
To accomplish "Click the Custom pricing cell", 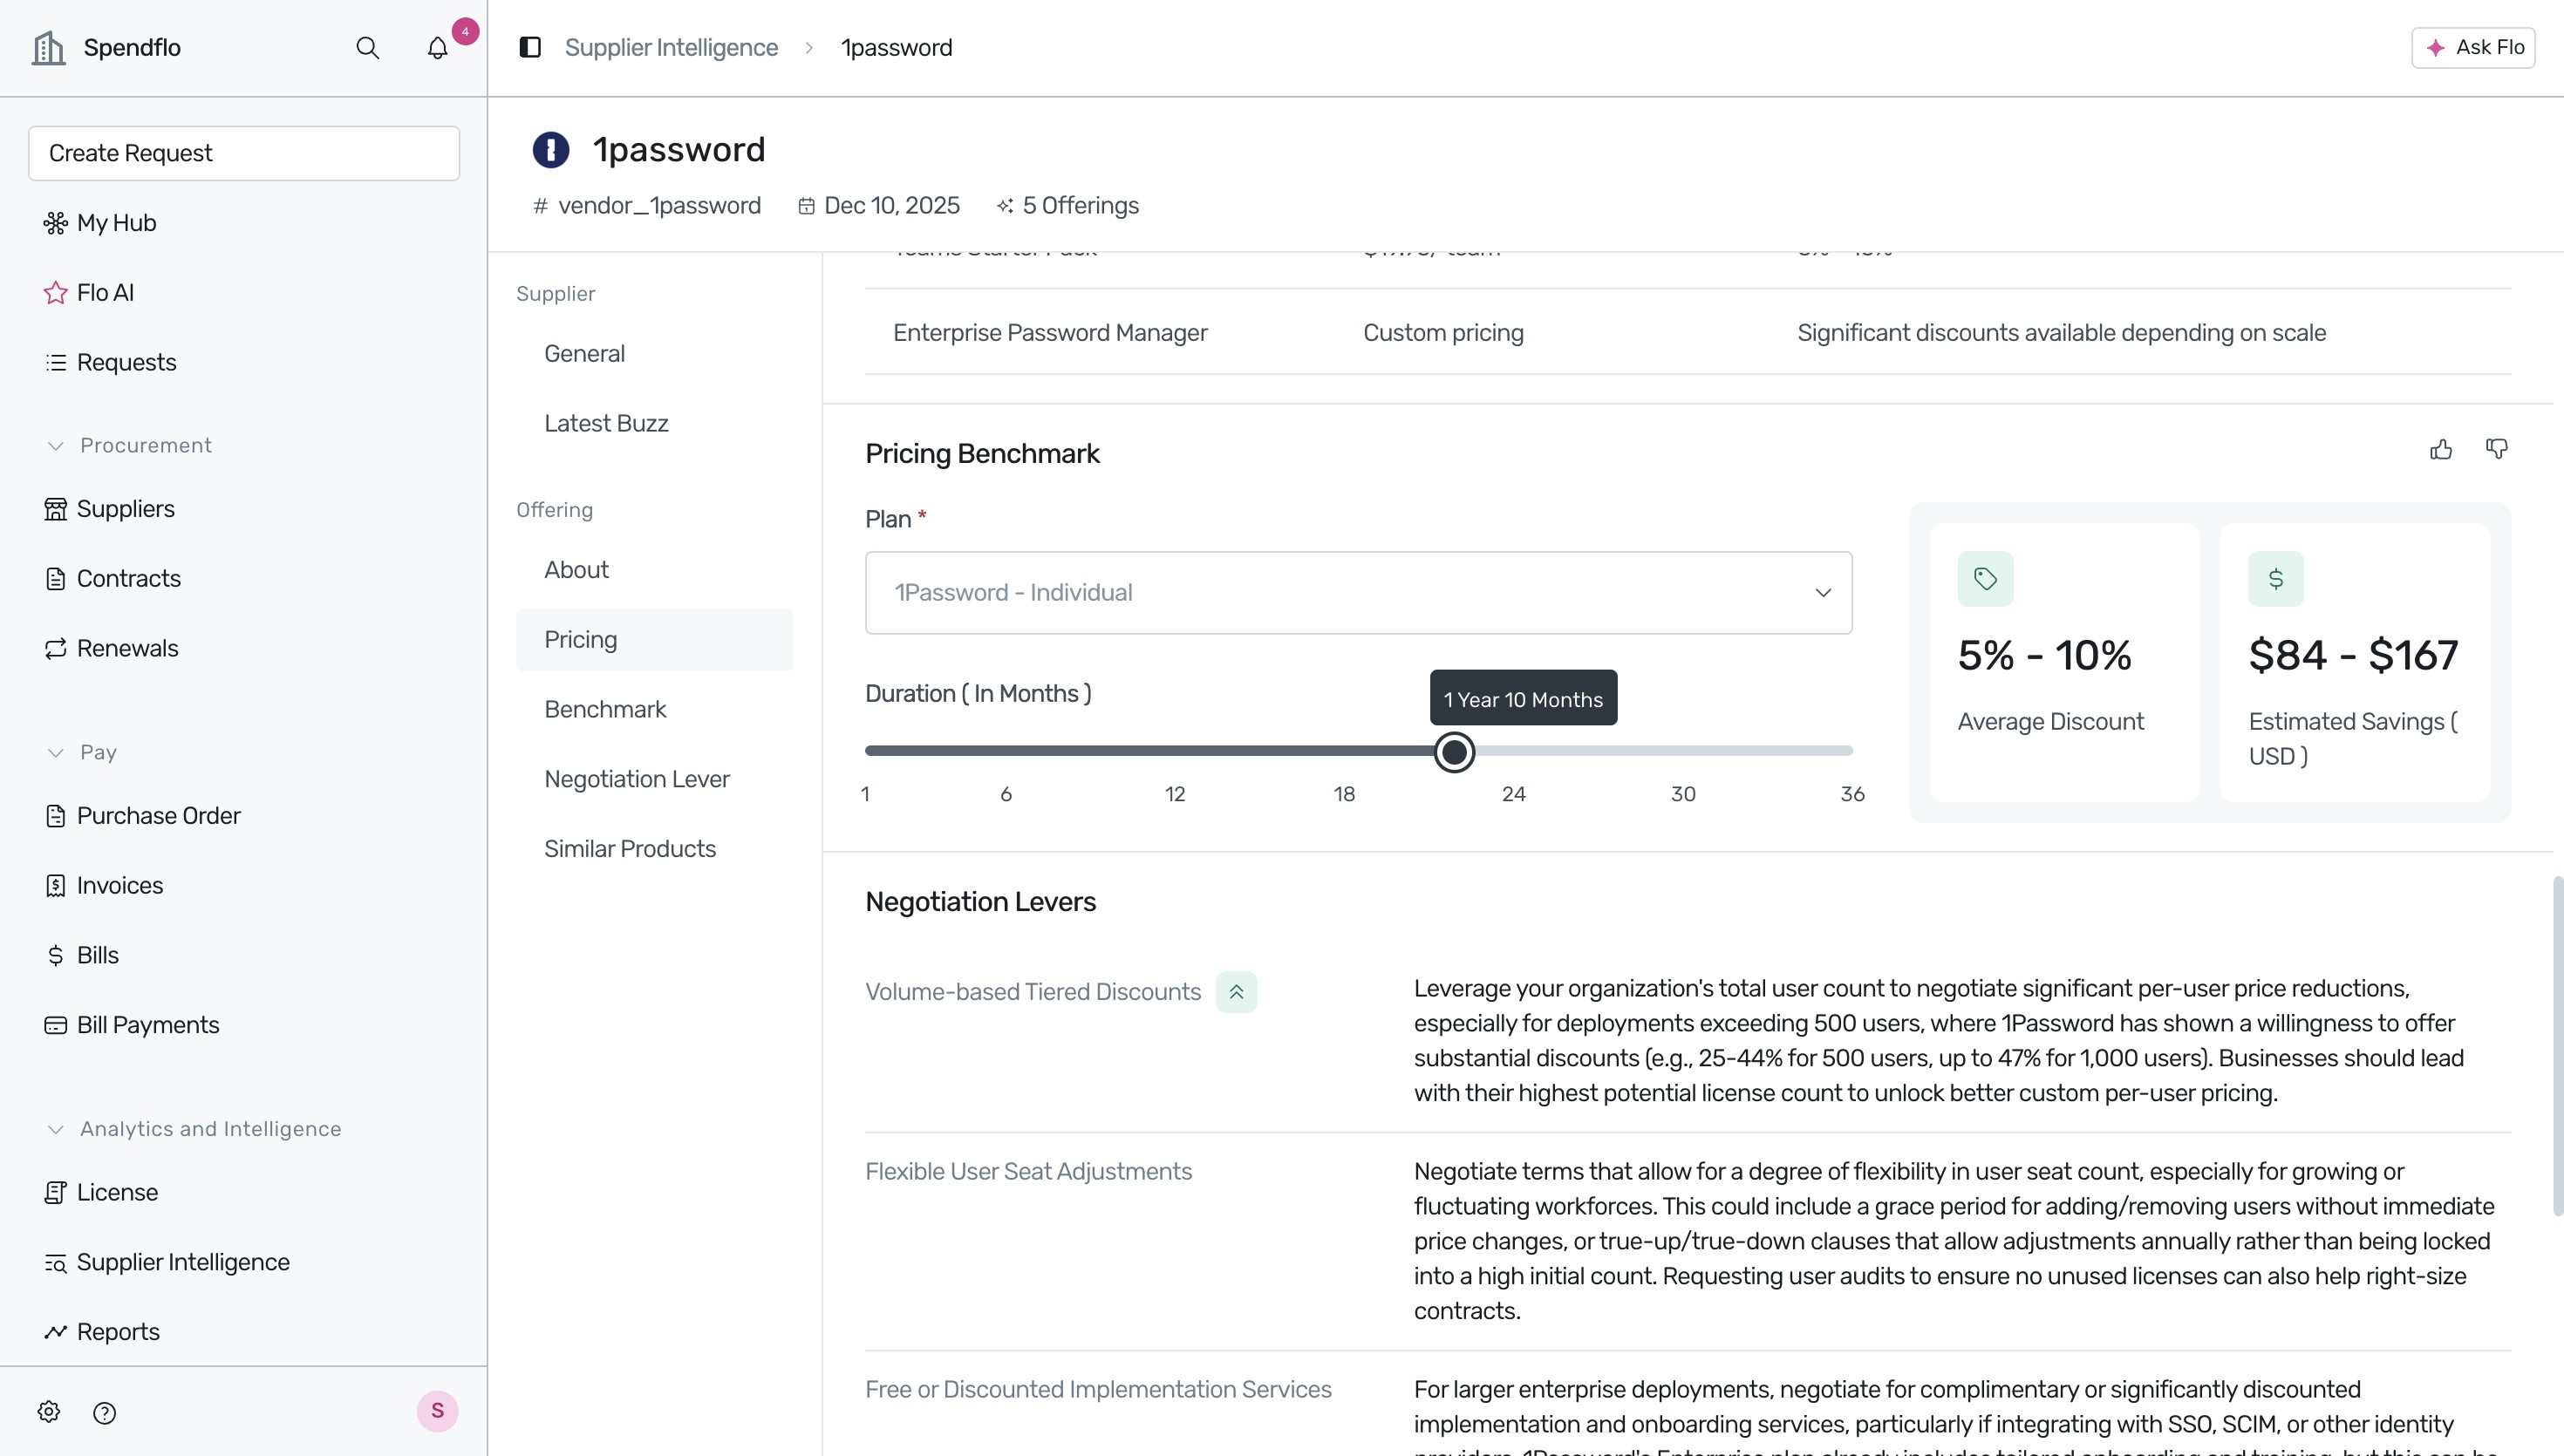I will click(x=1443, y=333).
